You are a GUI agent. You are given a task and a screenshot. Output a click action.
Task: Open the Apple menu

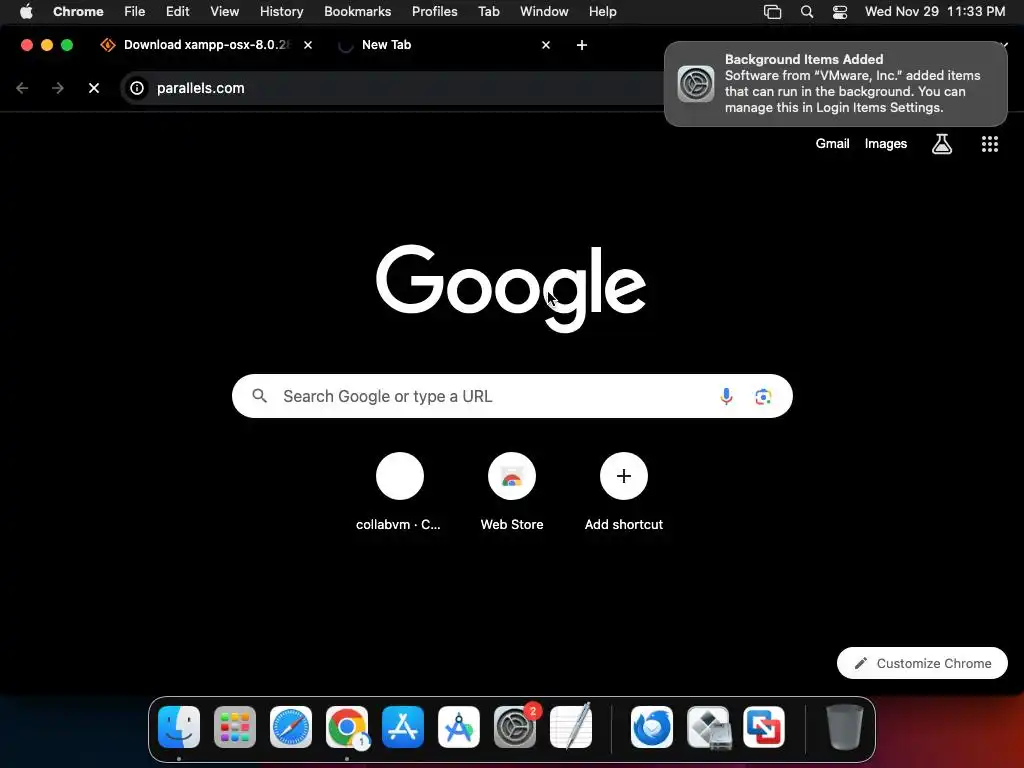pos(26,11)
